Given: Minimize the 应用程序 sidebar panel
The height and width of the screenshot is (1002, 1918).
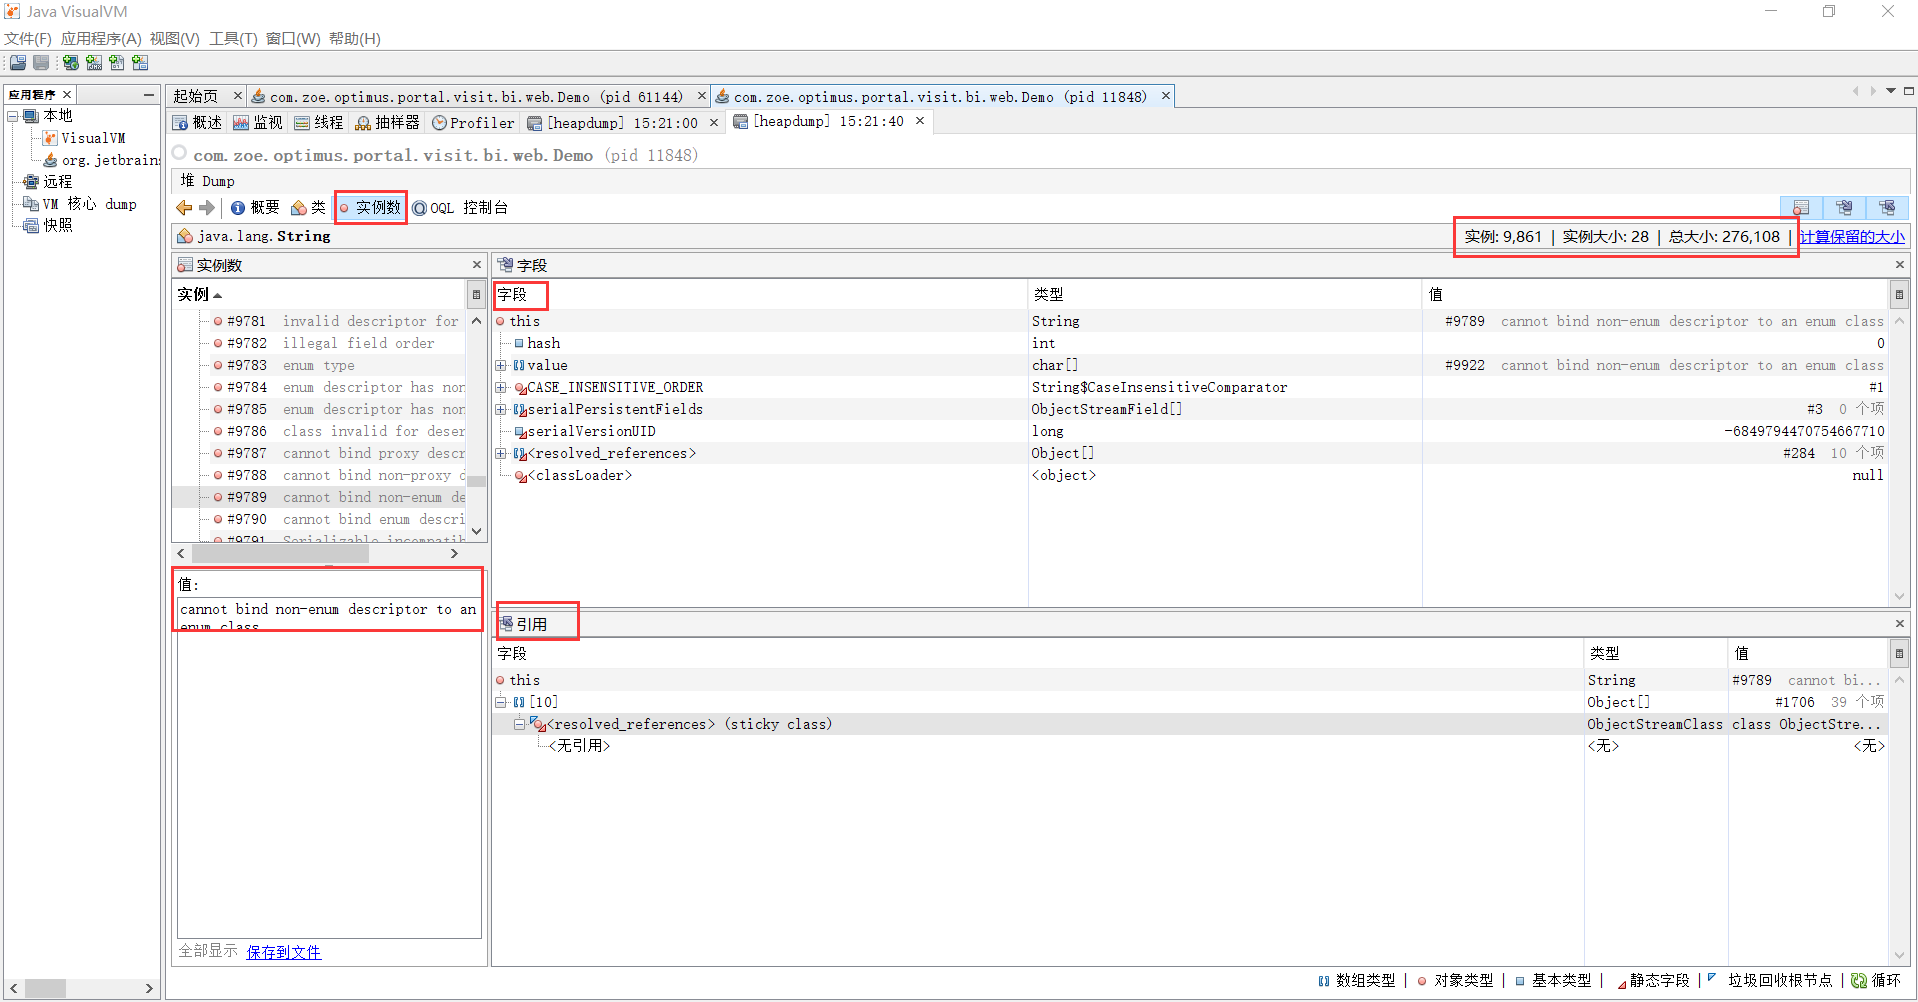Looking at the screenshot, I should (x=149, y=95).
